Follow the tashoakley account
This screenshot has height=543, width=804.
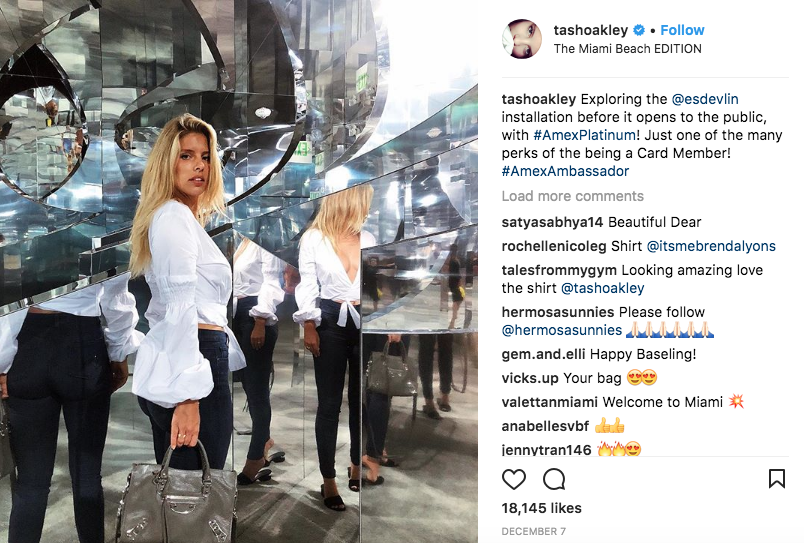pos(682,30)
